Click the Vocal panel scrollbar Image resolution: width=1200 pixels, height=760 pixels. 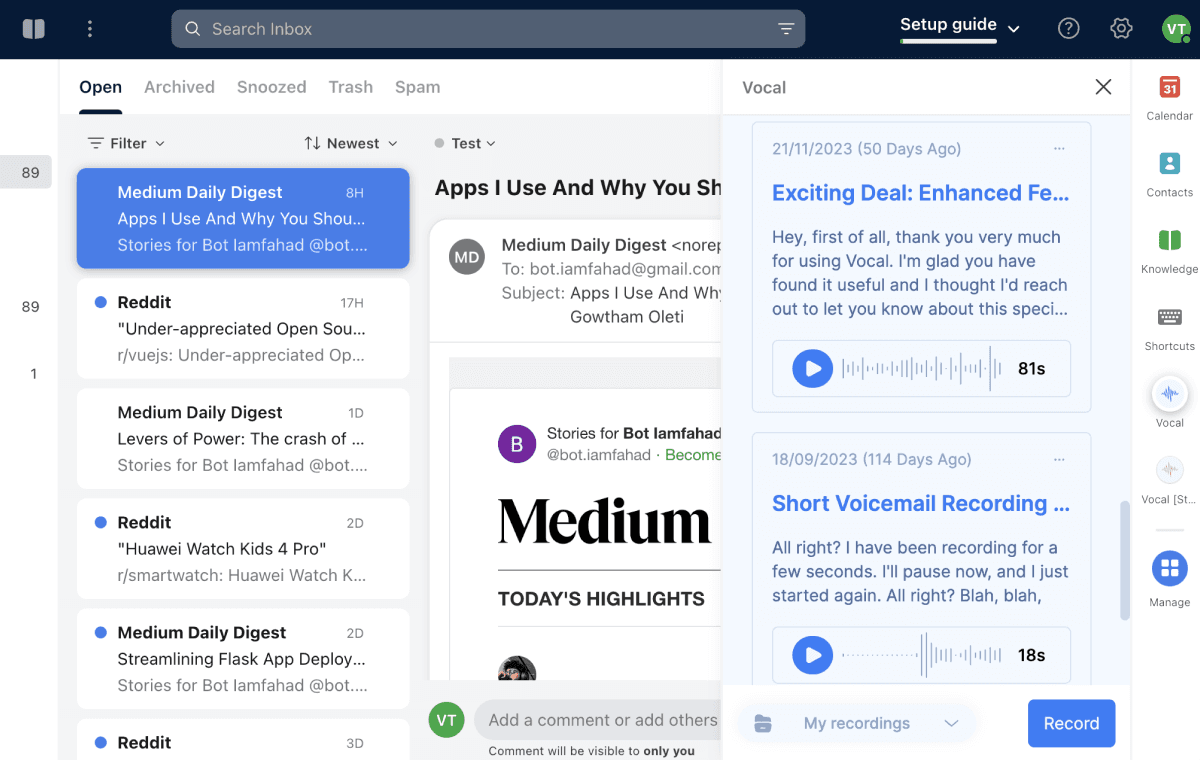(1125, 560)
